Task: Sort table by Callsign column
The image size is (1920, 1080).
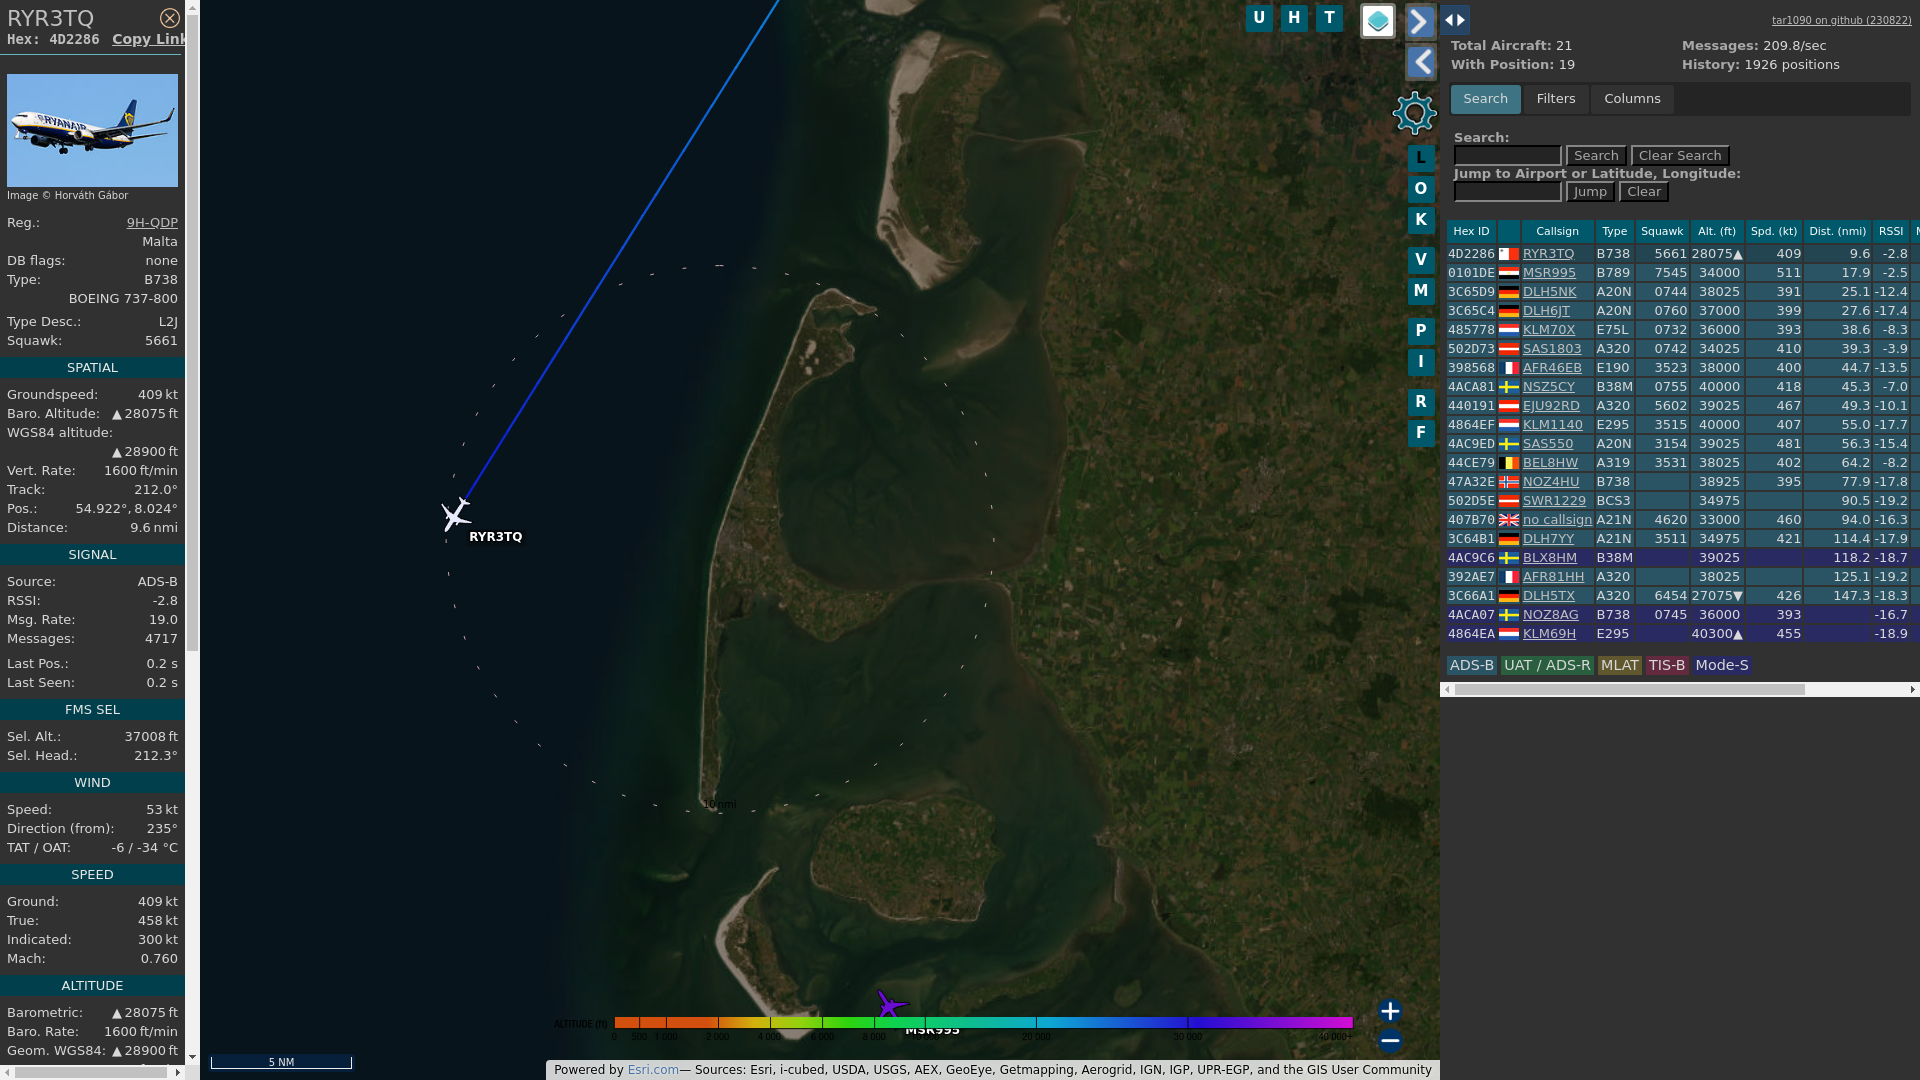Action: pyautogui.click(x=1557, y=231)
